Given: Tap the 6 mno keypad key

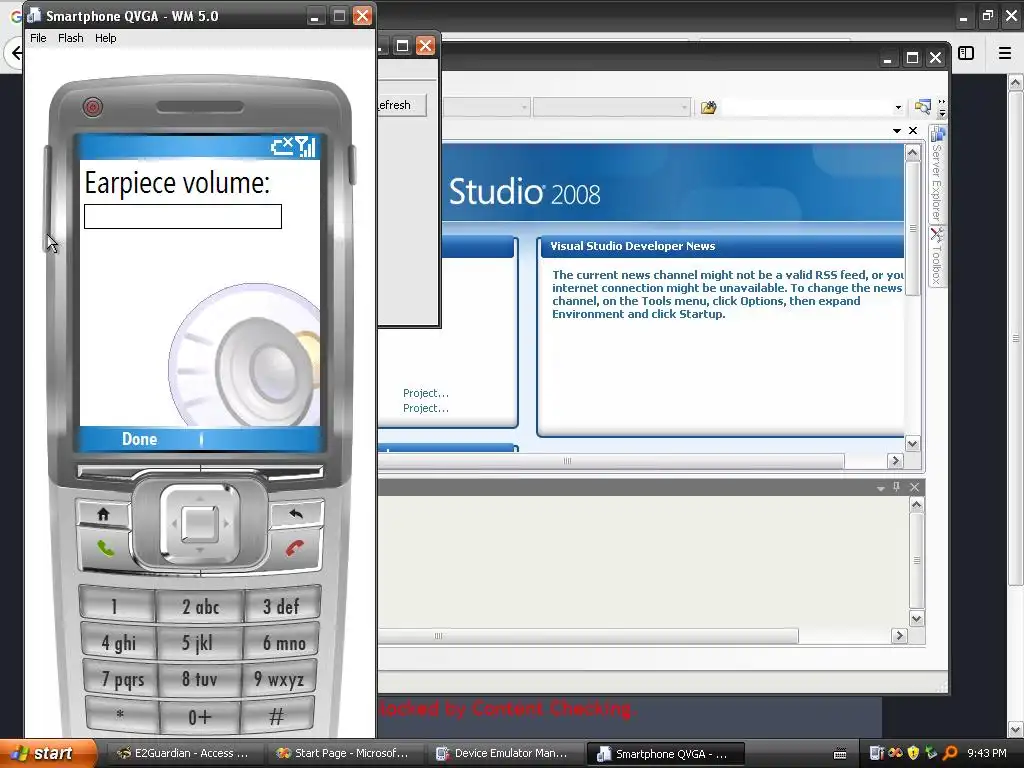Looking at the screenshot, I should point(283,643).
